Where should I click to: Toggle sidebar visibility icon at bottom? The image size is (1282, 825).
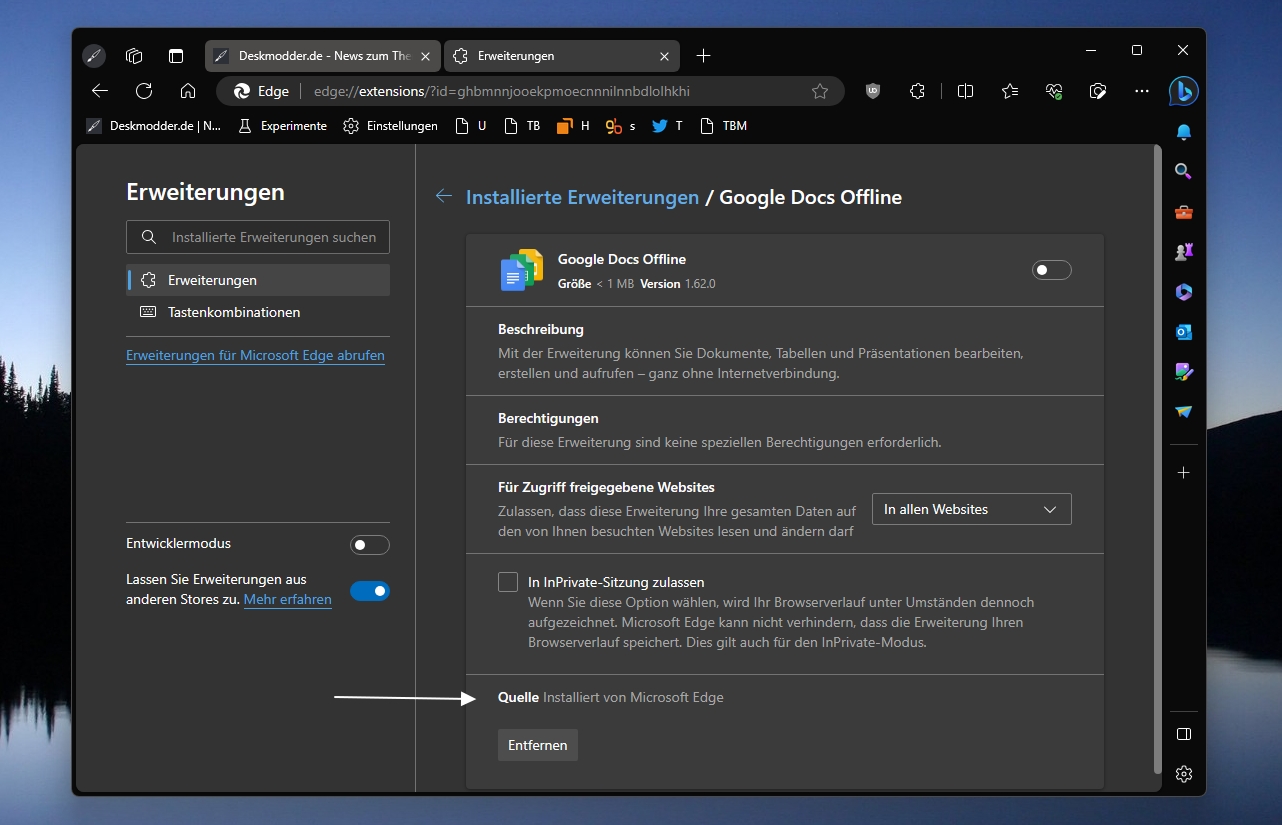(1184, 734)
